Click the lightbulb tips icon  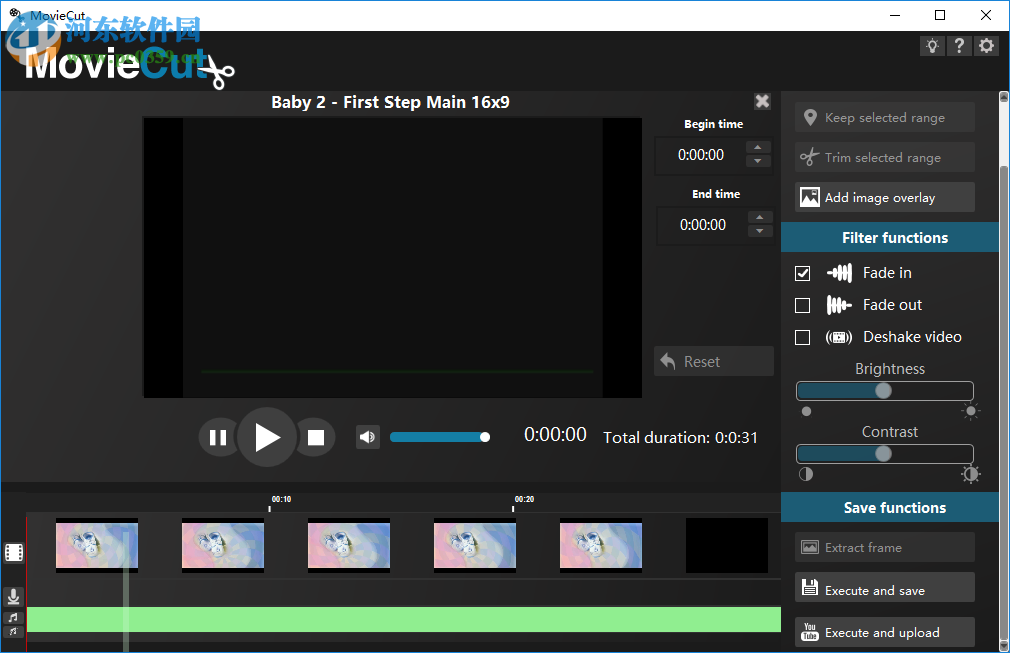pos(932,46)
